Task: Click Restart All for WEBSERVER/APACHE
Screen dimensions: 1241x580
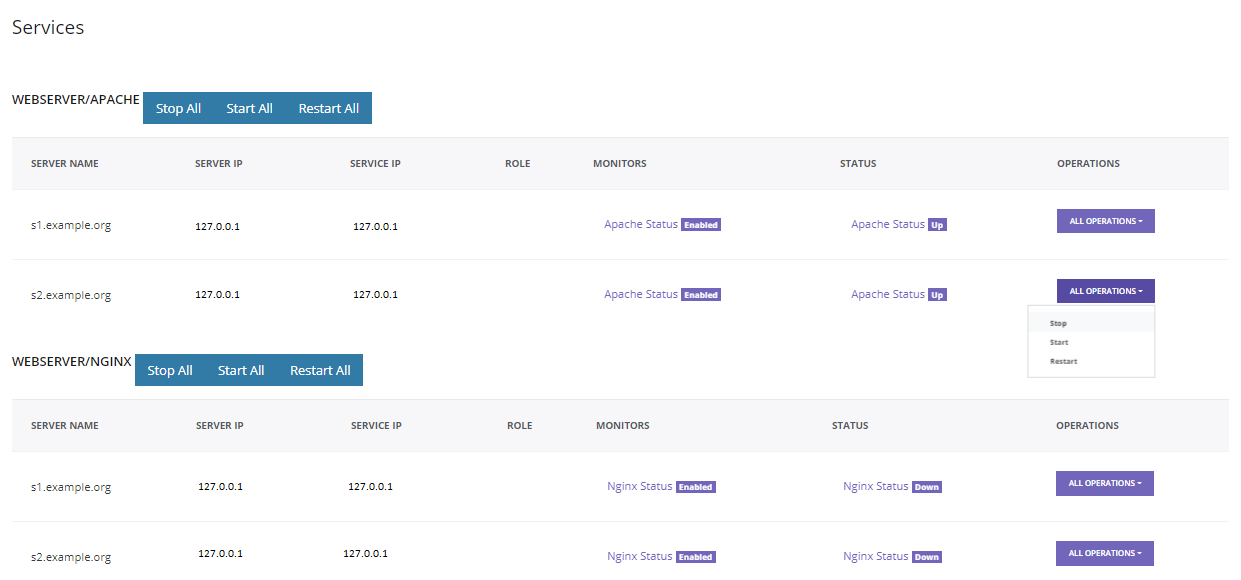Action: click(x=329, y=108)
